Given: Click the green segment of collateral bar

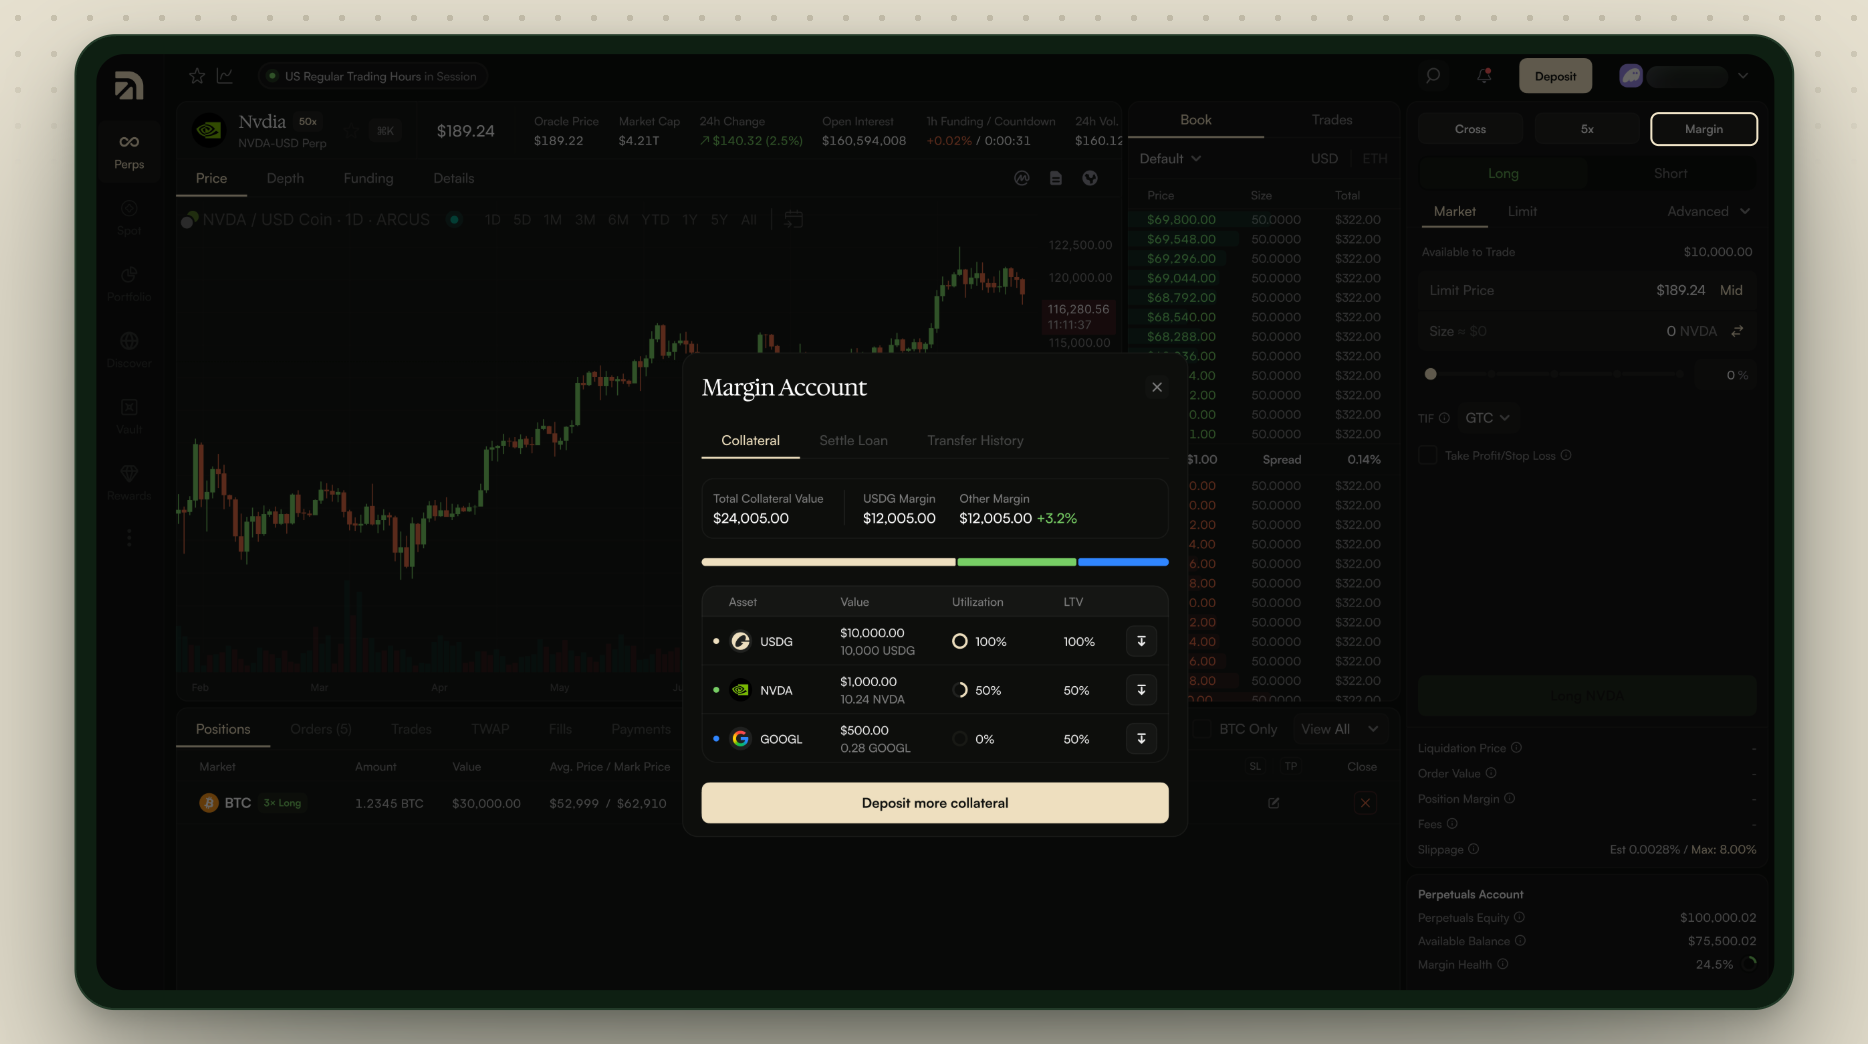Looking at the screenshot, I should click(1016, 562).
